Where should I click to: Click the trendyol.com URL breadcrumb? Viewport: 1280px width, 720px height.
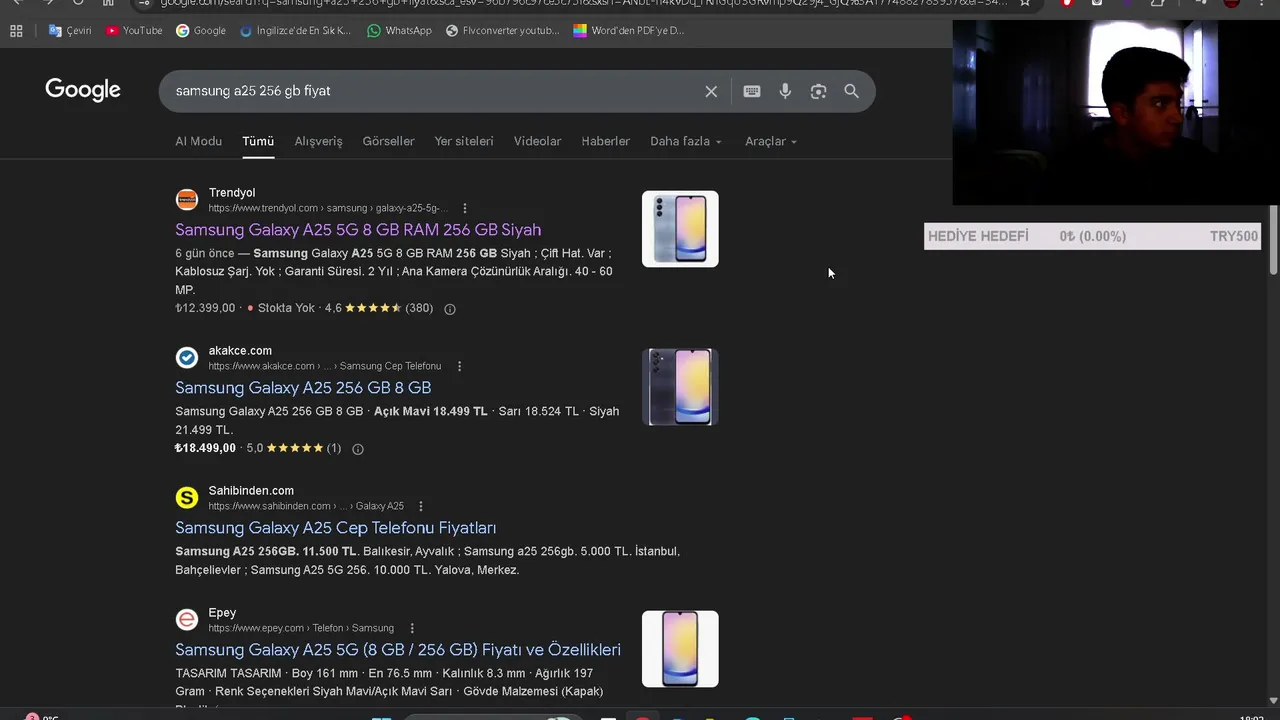click(x=328, y=208)
